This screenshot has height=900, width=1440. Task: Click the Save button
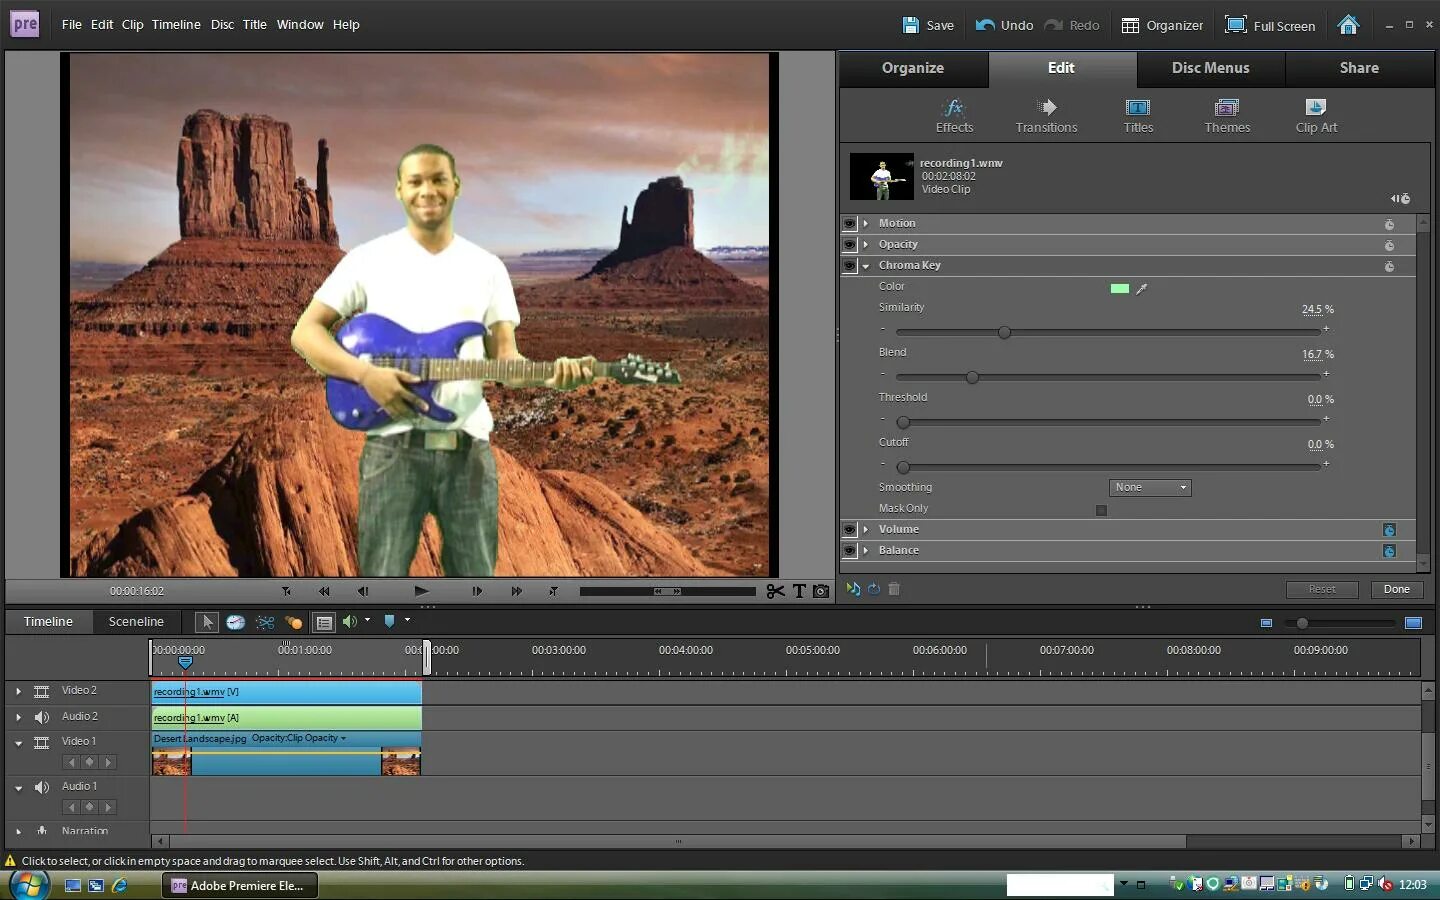(928, 25)
